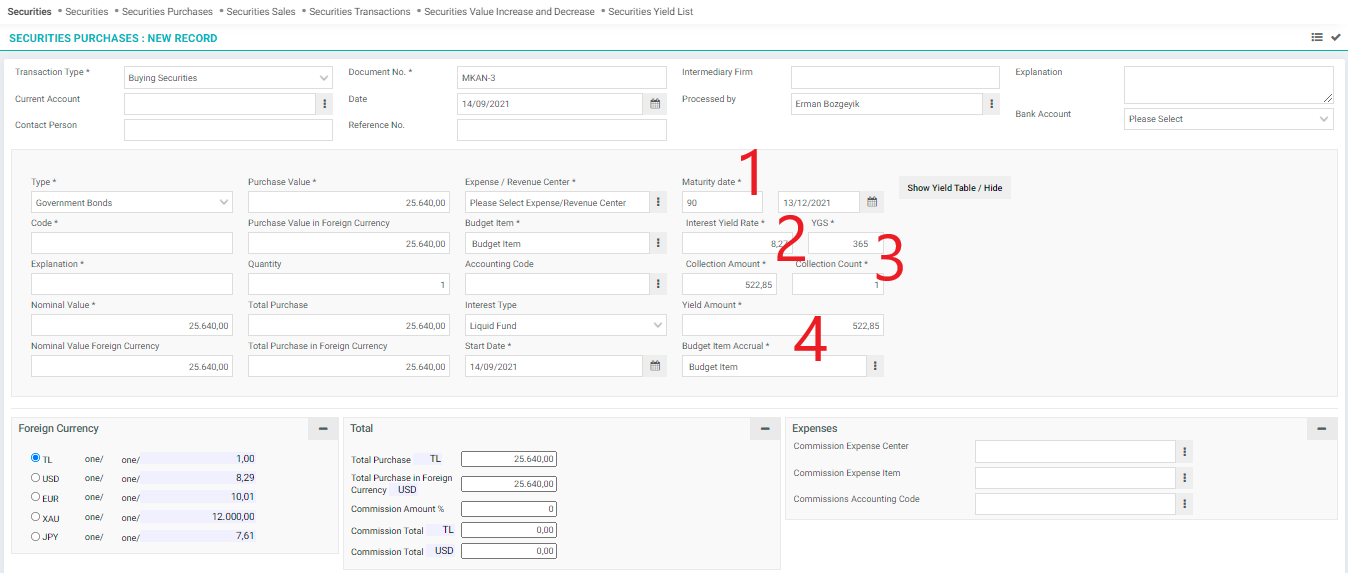The width and height of the screenshot is (1348, 573).
Task: Click the Interest Yield Rate field
Action: (738, 244)
